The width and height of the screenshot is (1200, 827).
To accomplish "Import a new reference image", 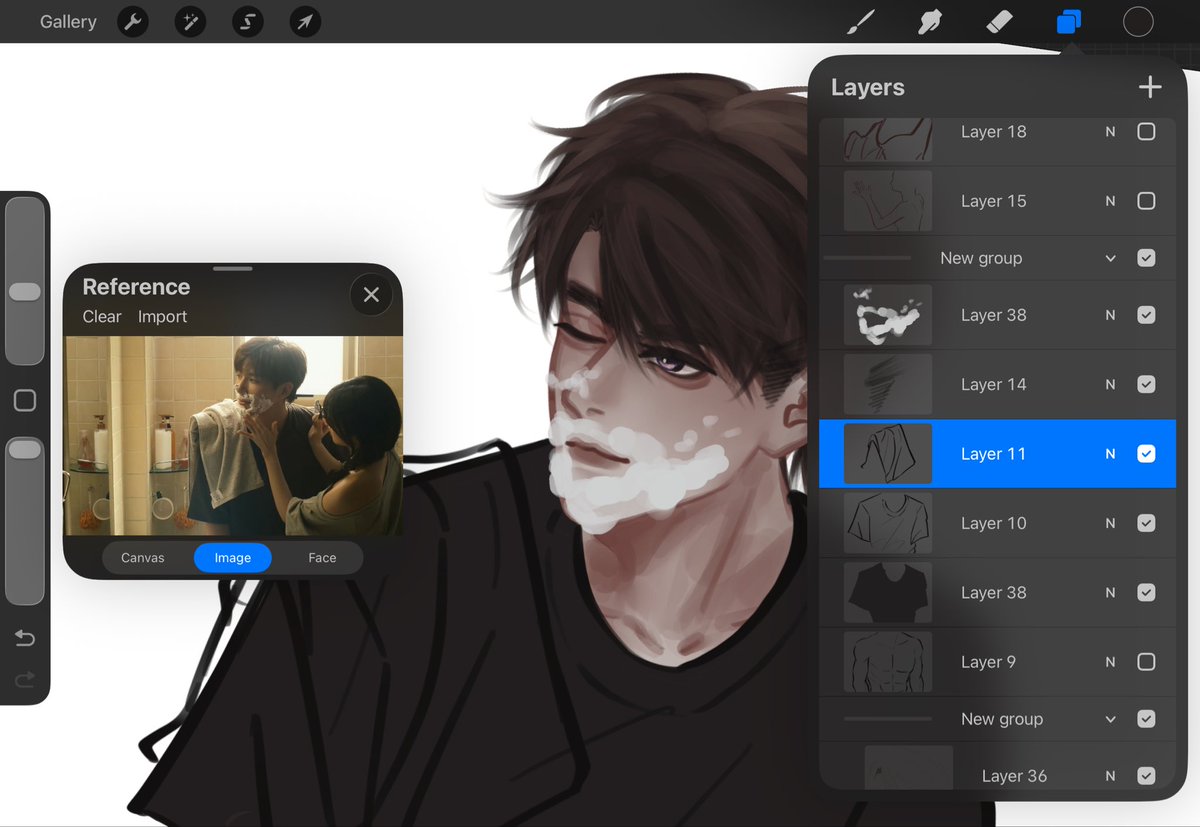I will pyautogui.click(x=163, y=316).
